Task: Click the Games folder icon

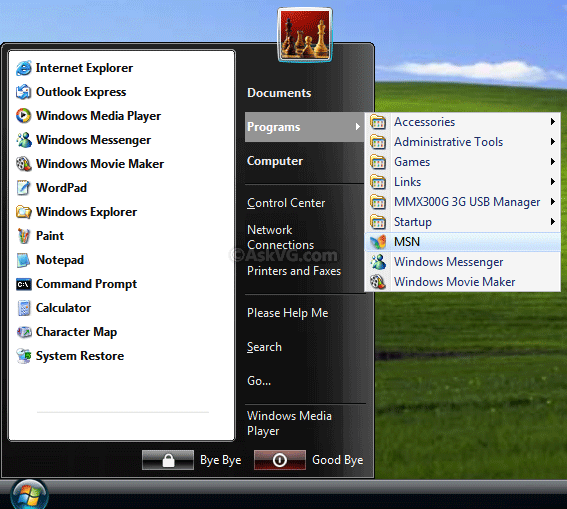Action: (378, 162)
